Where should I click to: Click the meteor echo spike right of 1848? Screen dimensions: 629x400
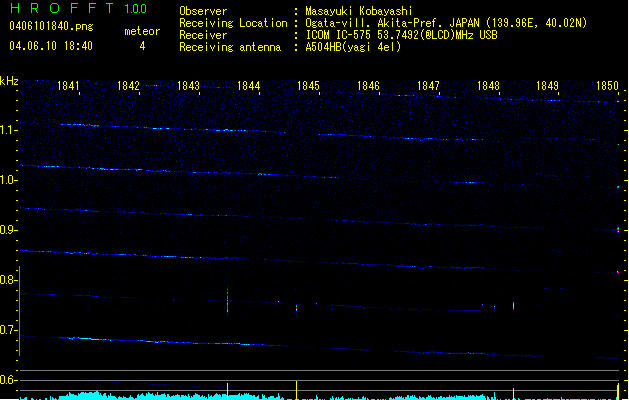click(x=513, y=306)
